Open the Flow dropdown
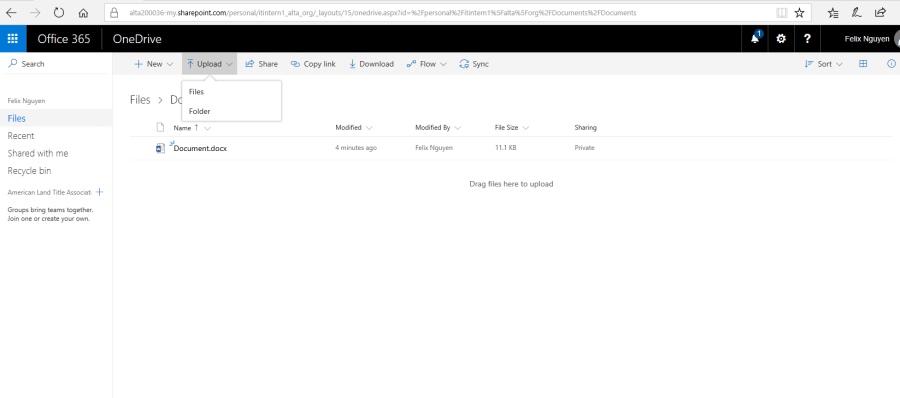The image size is (900, 398). pyautogui.click(x=426, y=64)
